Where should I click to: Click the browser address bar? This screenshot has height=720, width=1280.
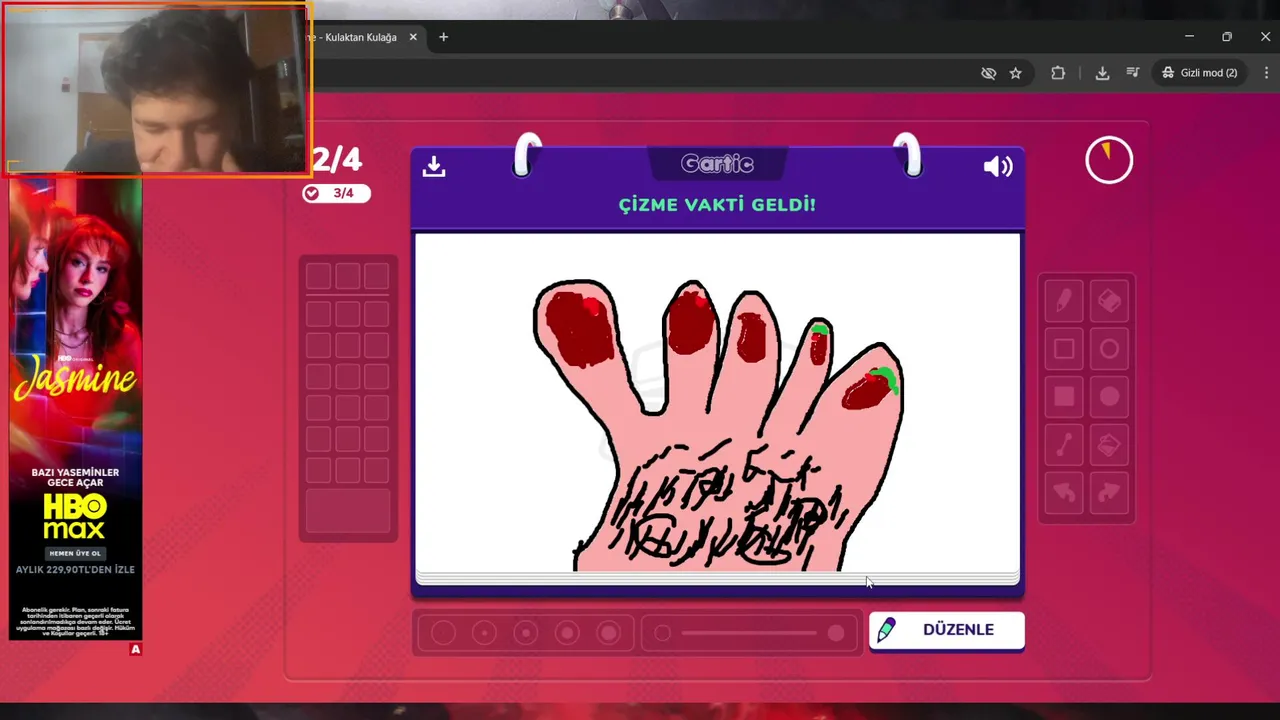click(640, 73)
